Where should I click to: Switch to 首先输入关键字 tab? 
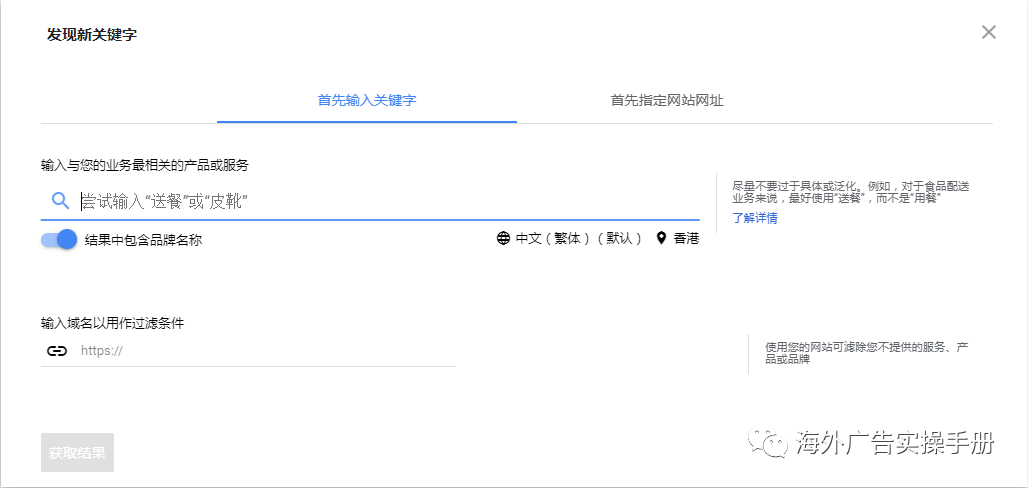point(367,101)
